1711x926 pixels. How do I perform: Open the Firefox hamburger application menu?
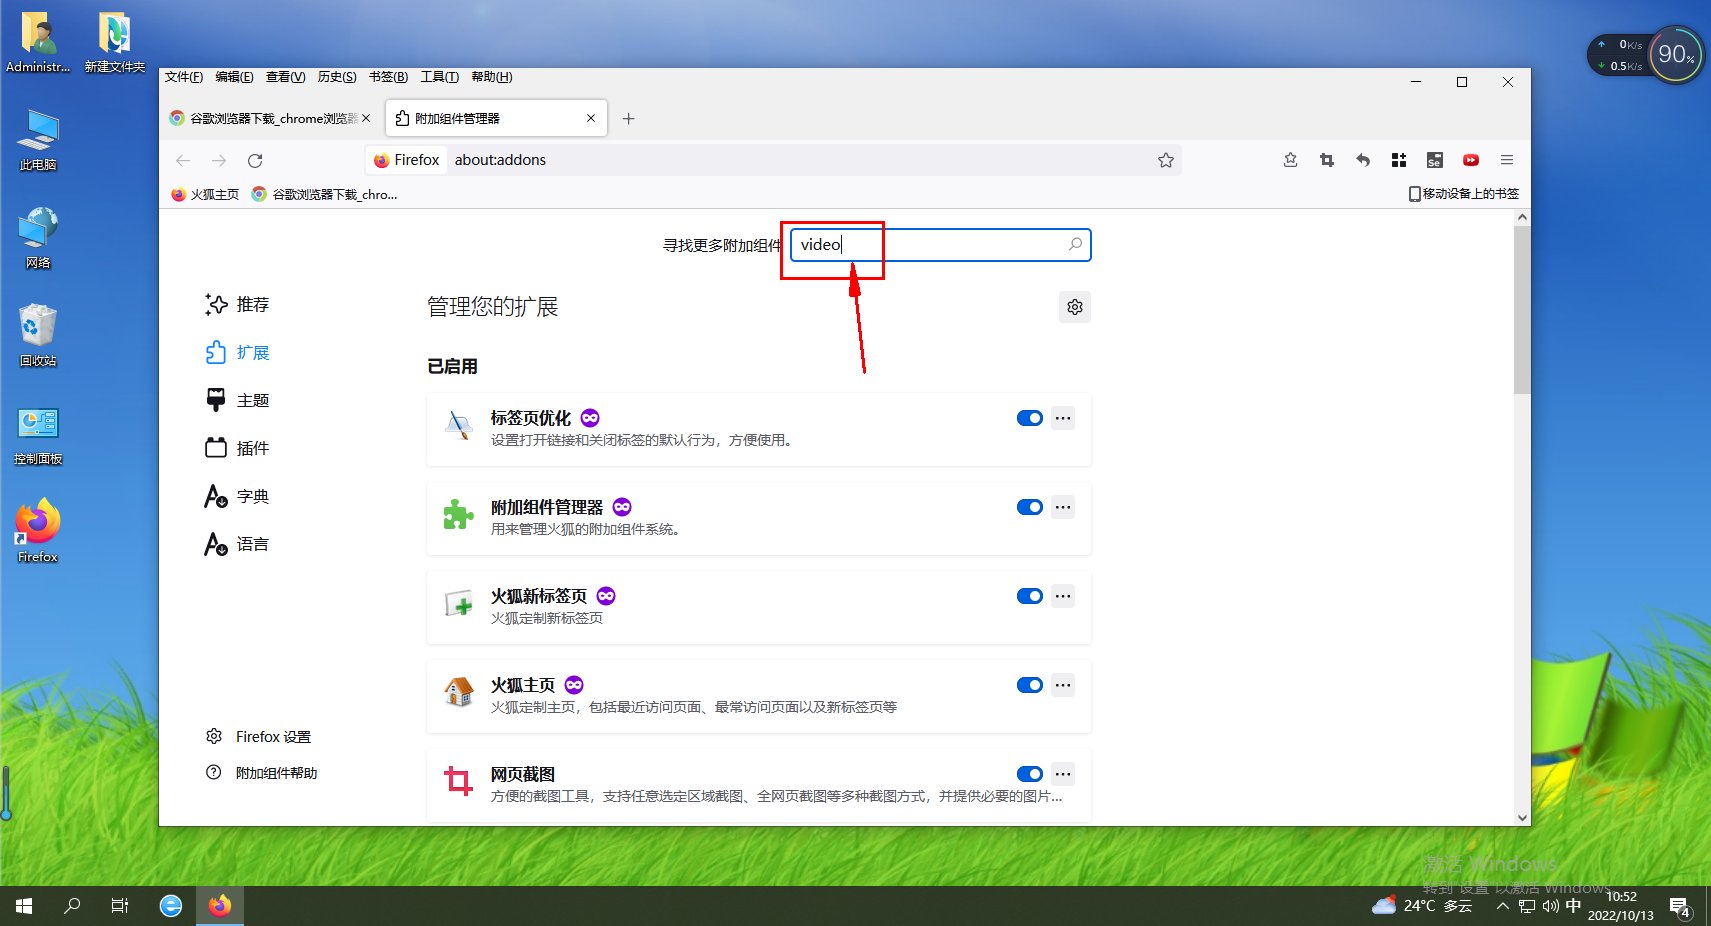(x=1507, y=160)
